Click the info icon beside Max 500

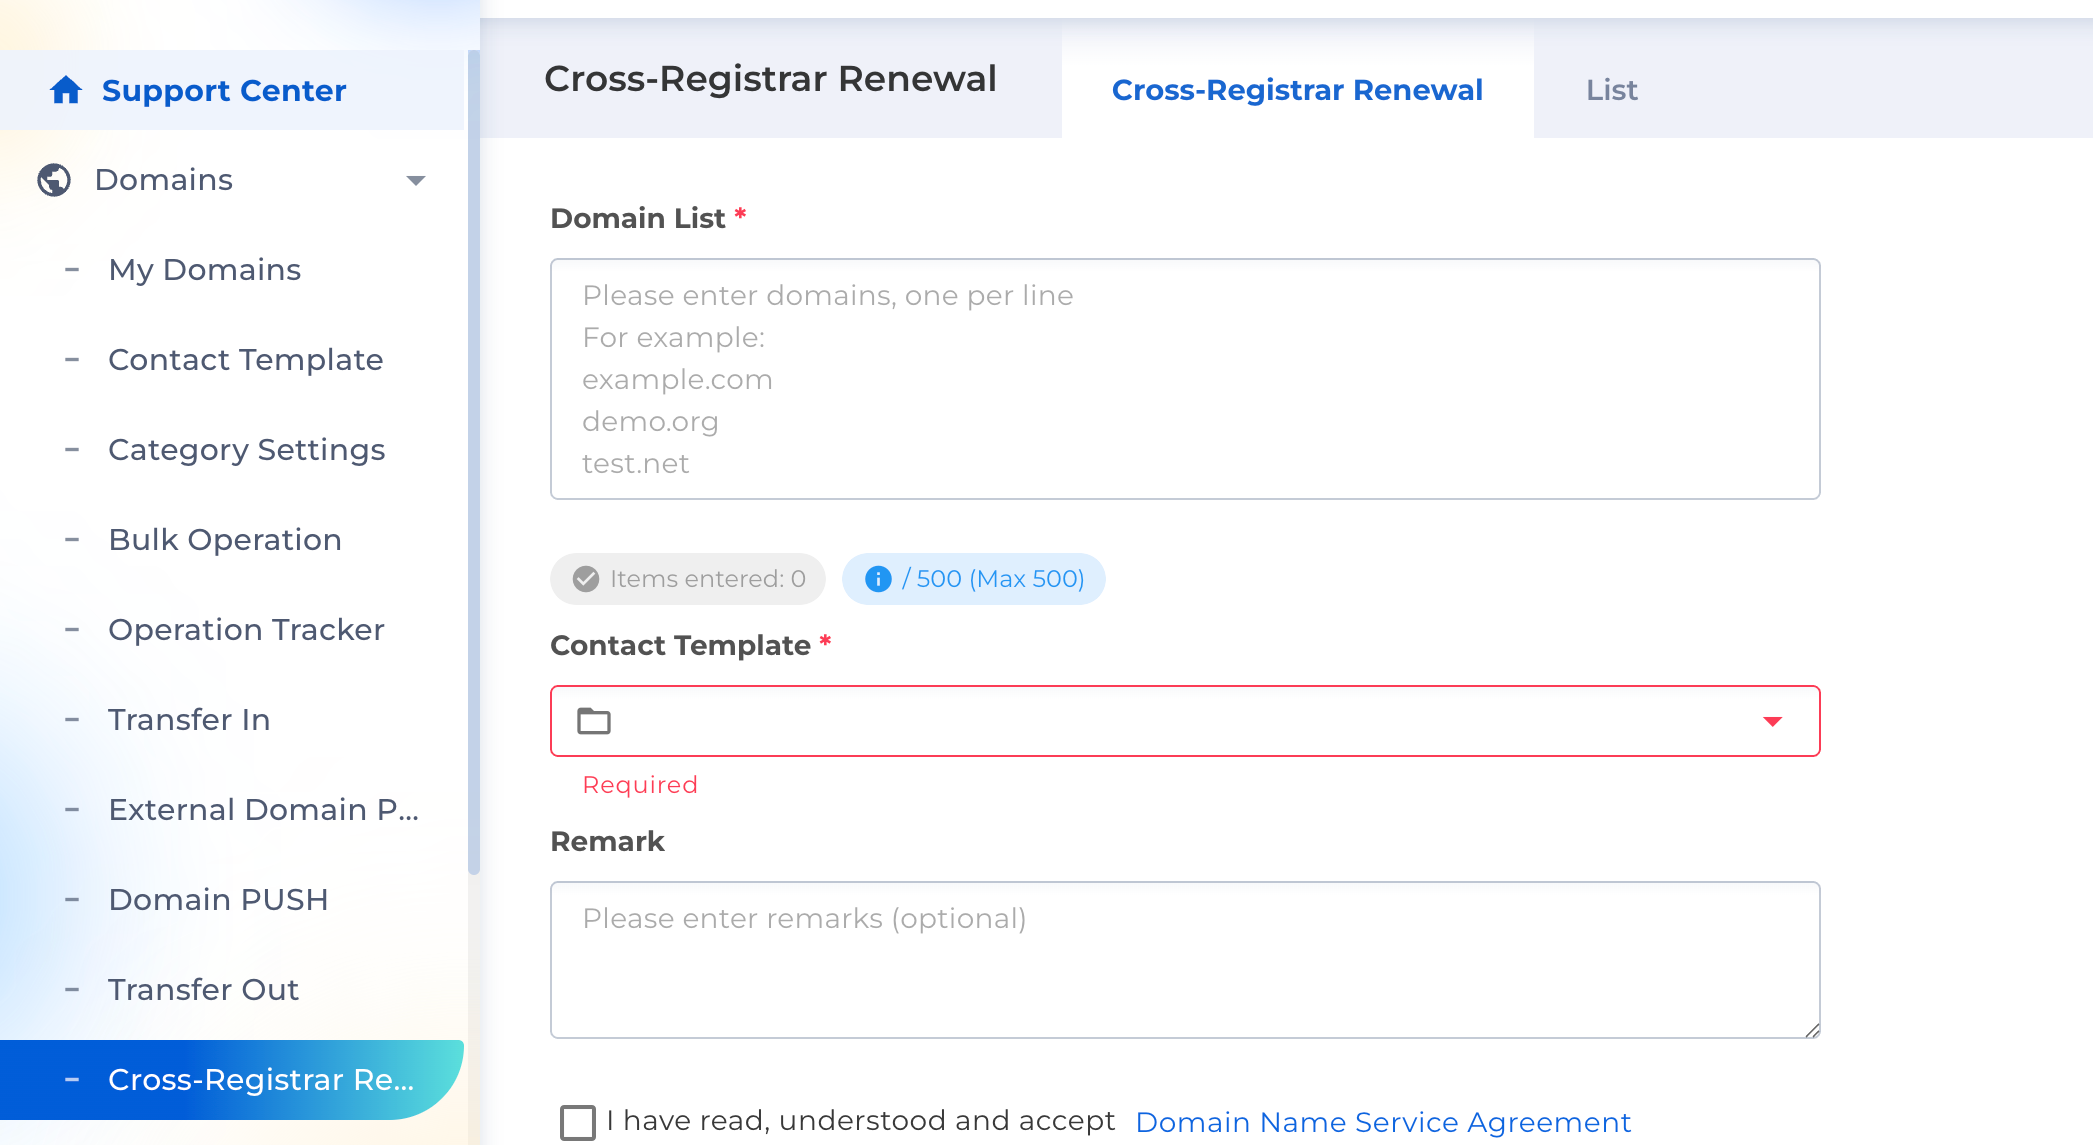tap(878, 579)
